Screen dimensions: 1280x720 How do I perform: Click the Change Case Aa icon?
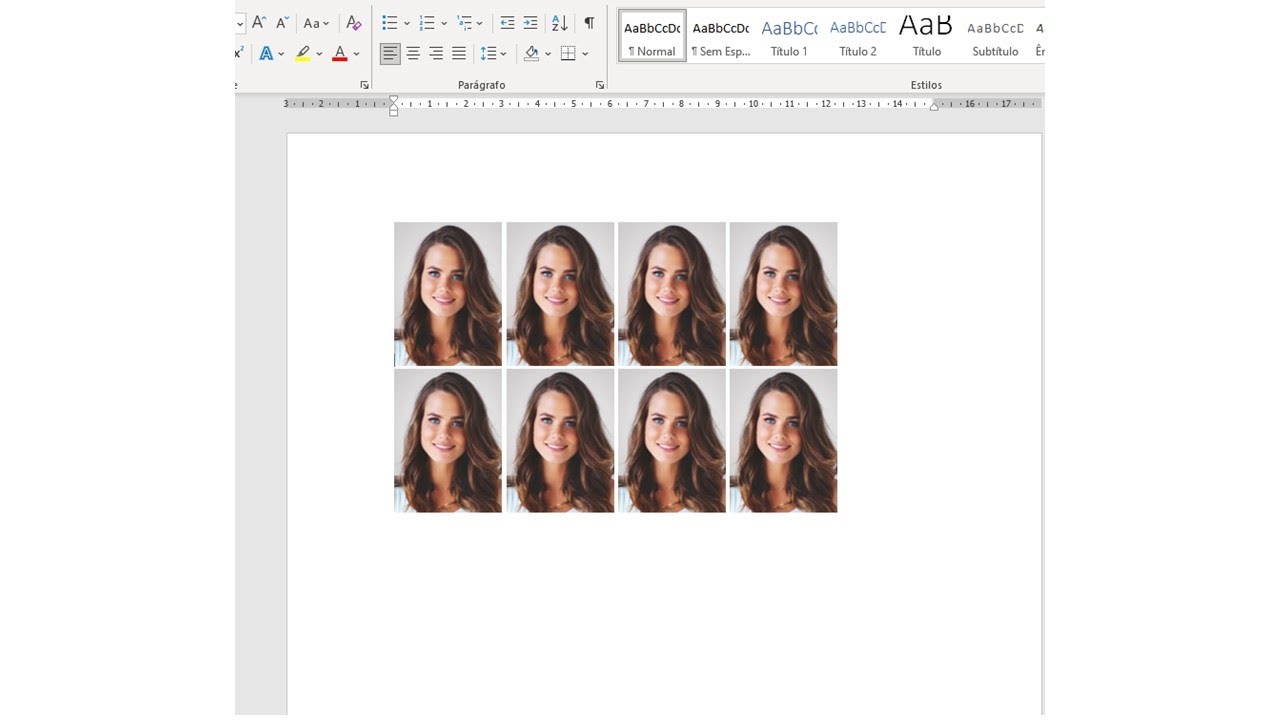click(312, 22)
